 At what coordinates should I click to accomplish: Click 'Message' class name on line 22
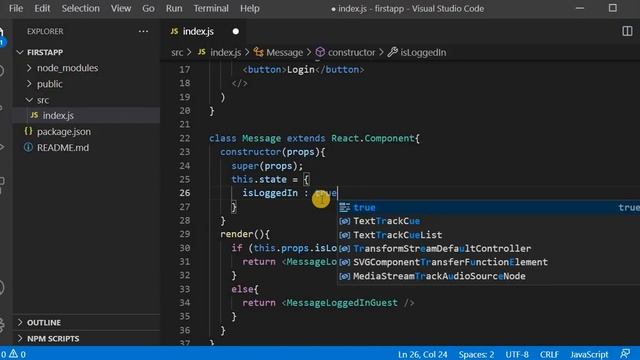[x=261, y=138]
